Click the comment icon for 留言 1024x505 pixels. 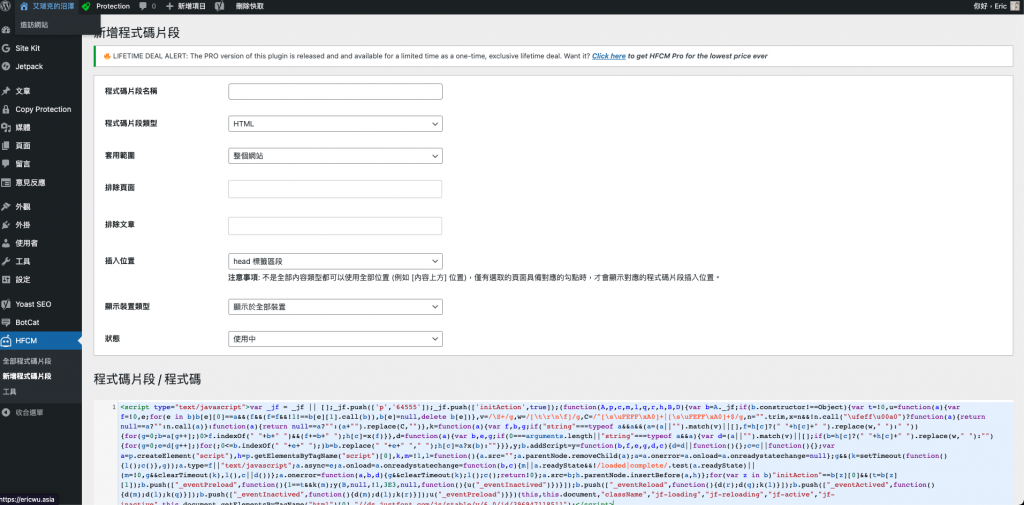[6, 163]
